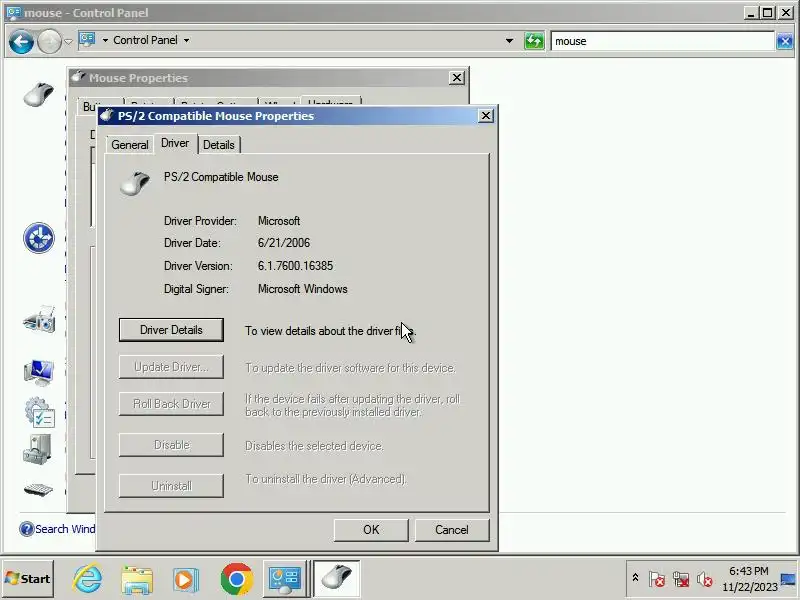Open the Details tab
The width and height of the screenshot is (800, 600).
click(219, 145)
